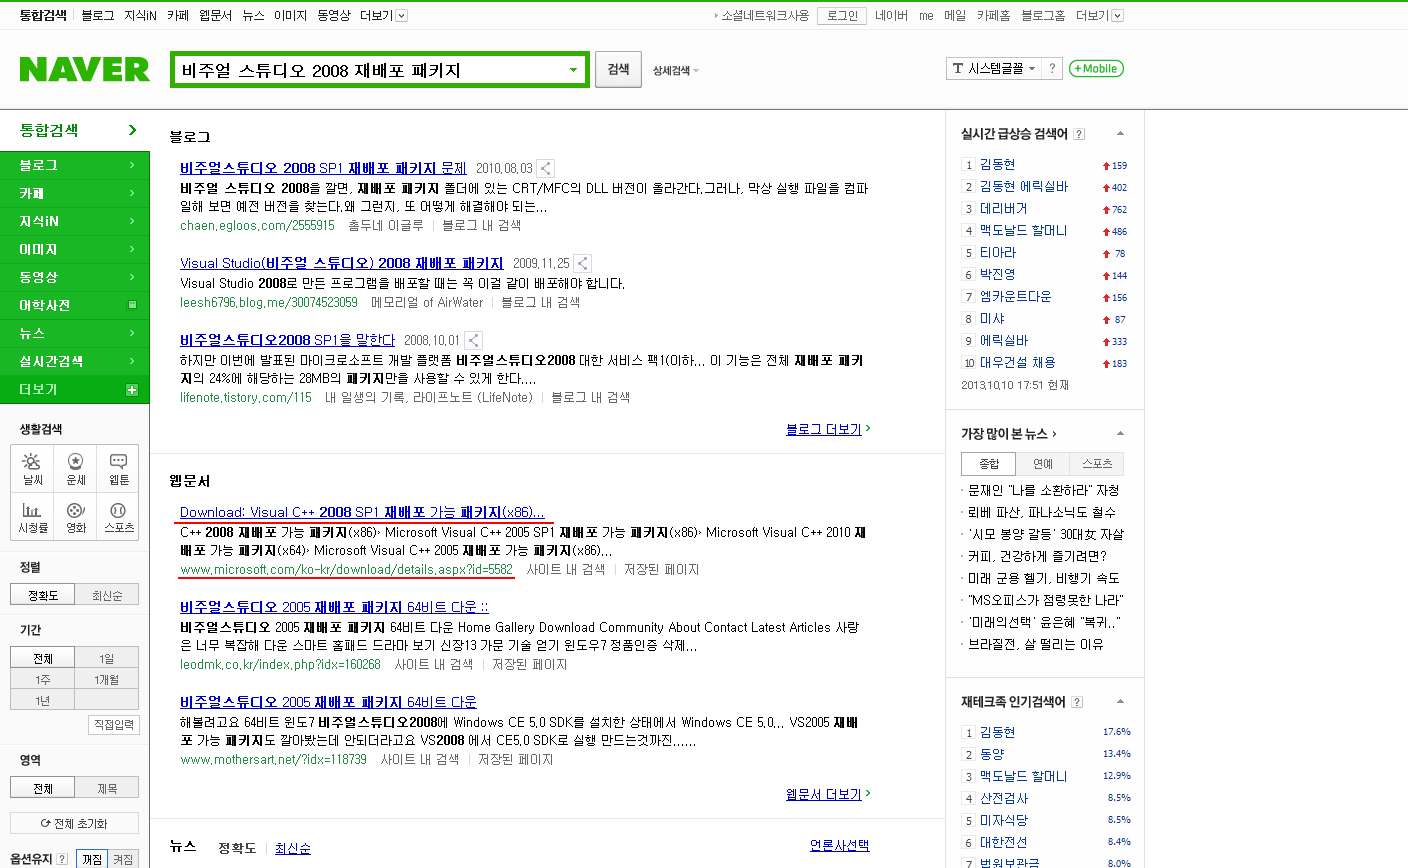This screenshot has height=868, width=1408.
Task: Click the 어학사전 sidebar square icon
Action: coord(132,305)
